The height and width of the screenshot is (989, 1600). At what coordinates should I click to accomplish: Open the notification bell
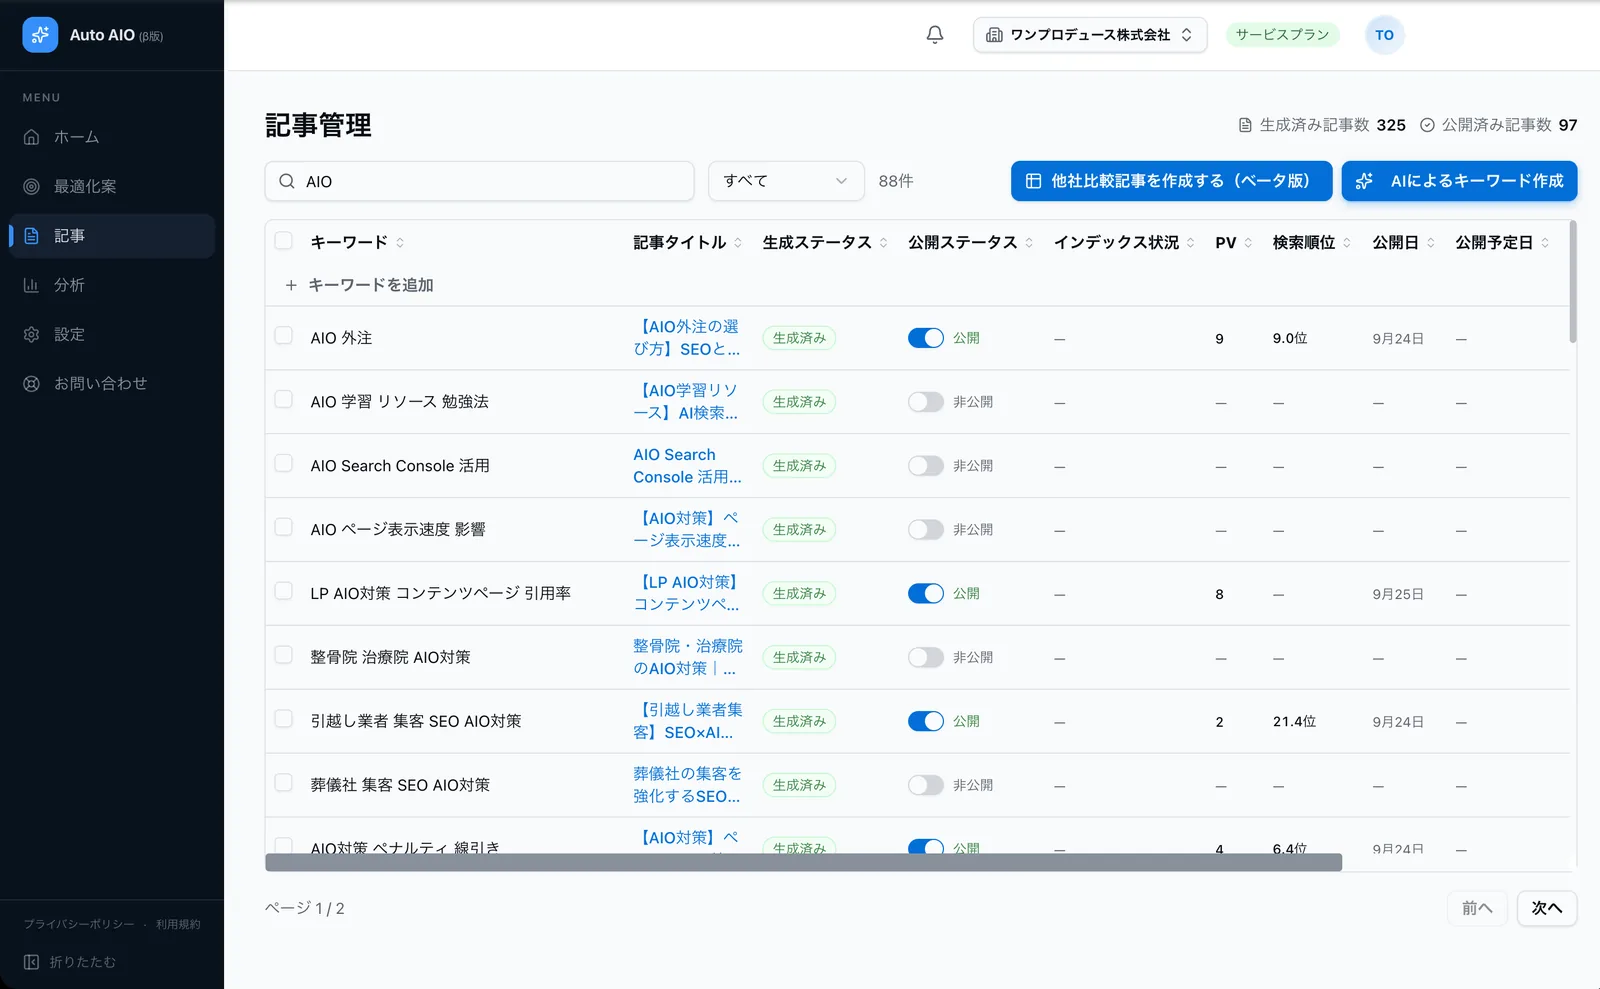935,35
